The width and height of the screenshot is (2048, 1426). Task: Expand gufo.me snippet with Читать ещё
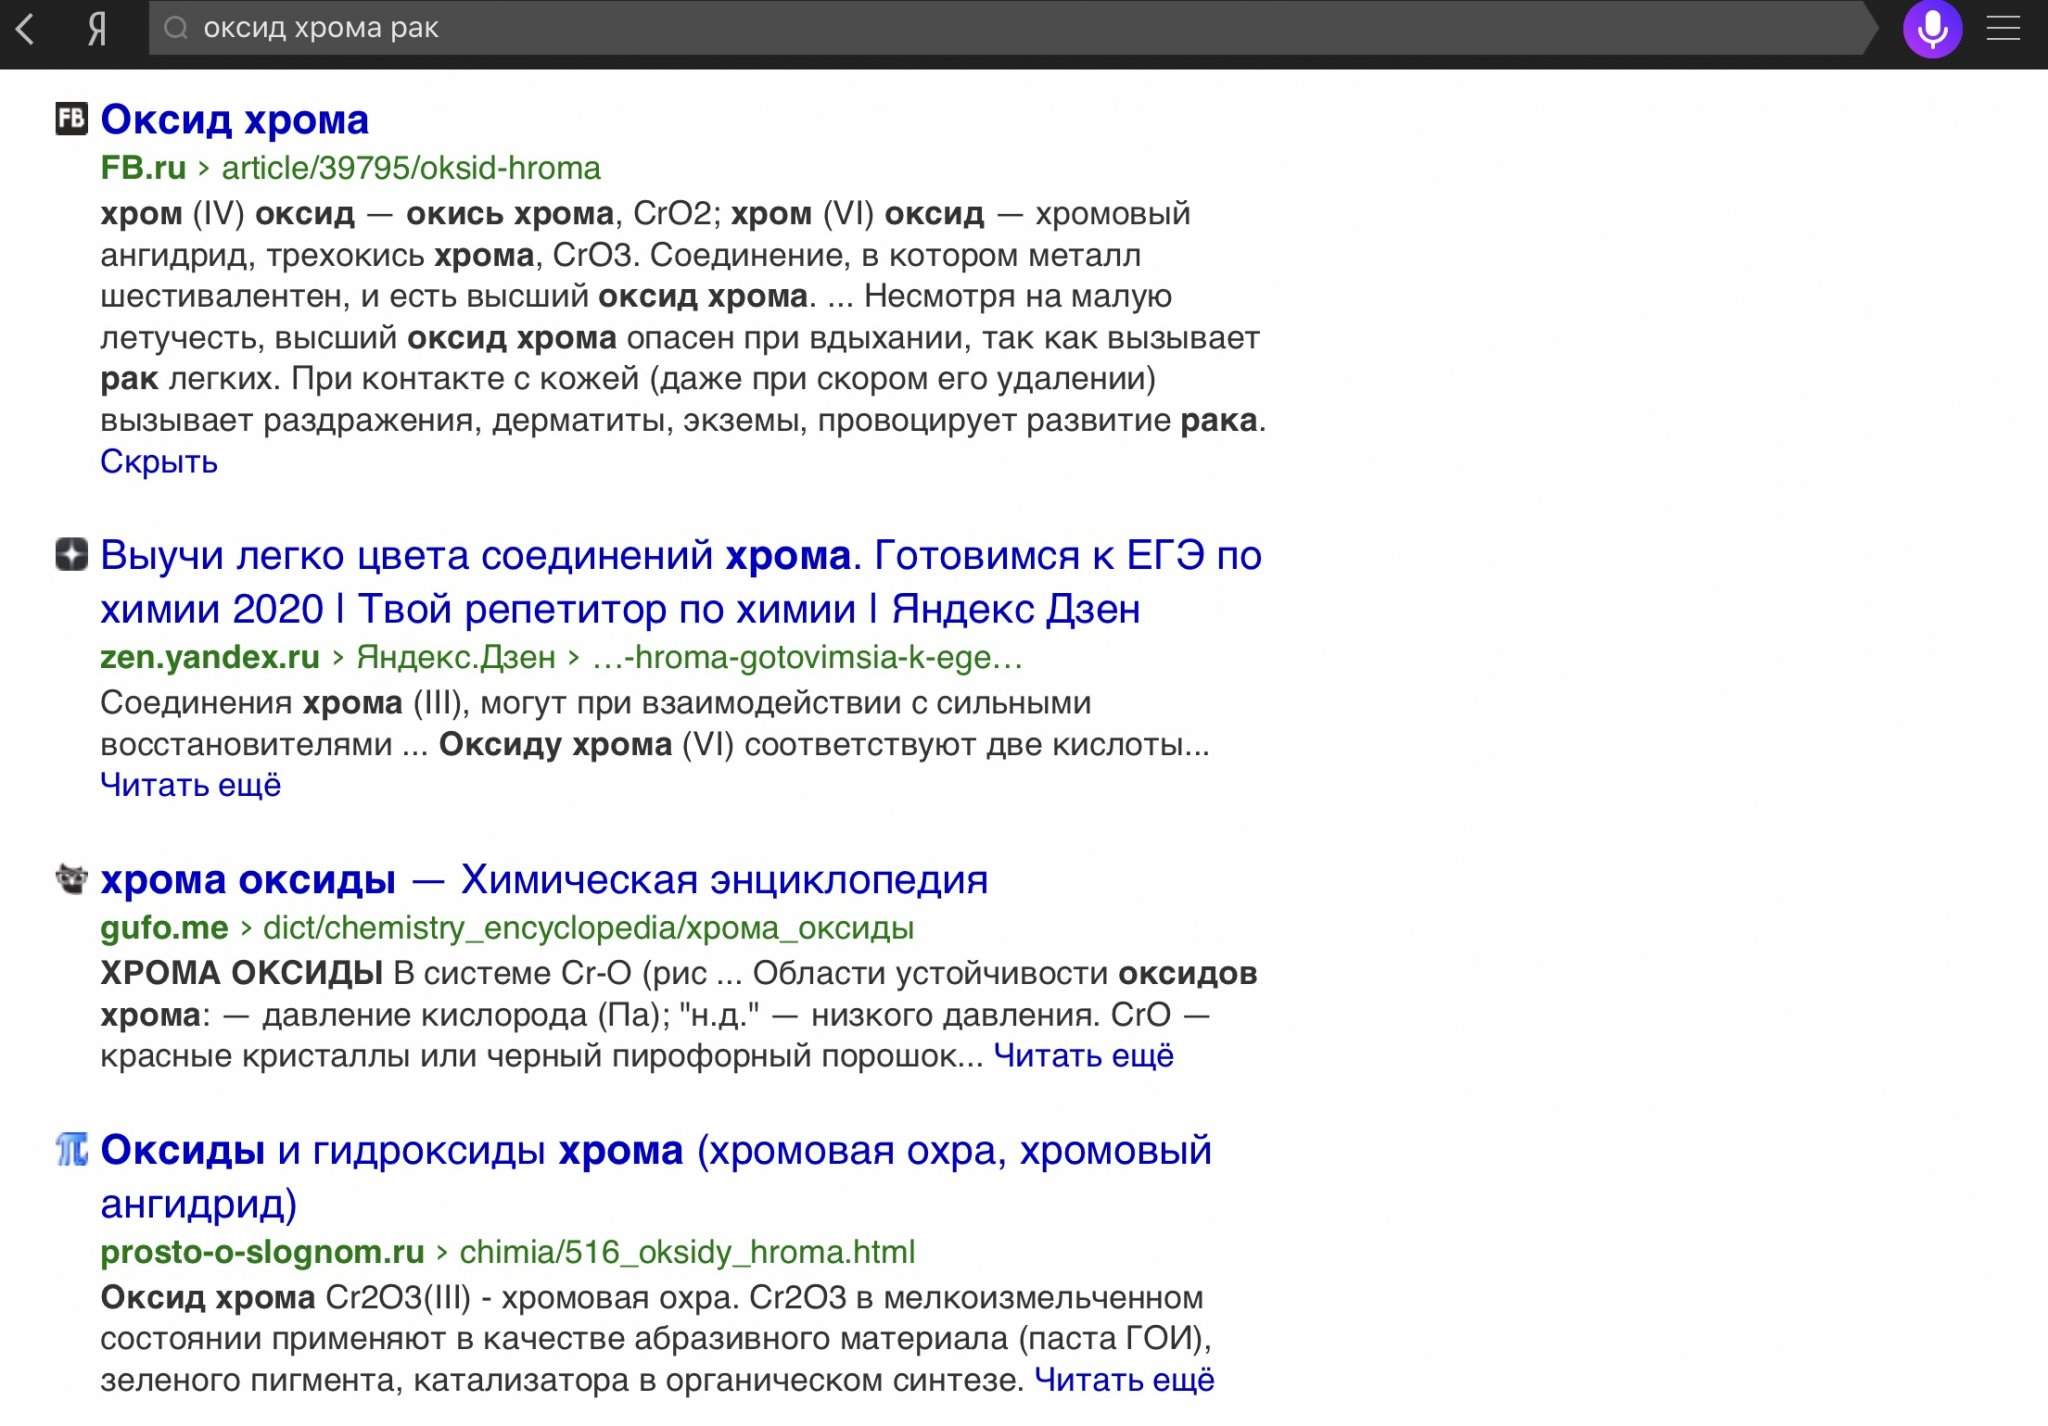coord(1083,1056)
